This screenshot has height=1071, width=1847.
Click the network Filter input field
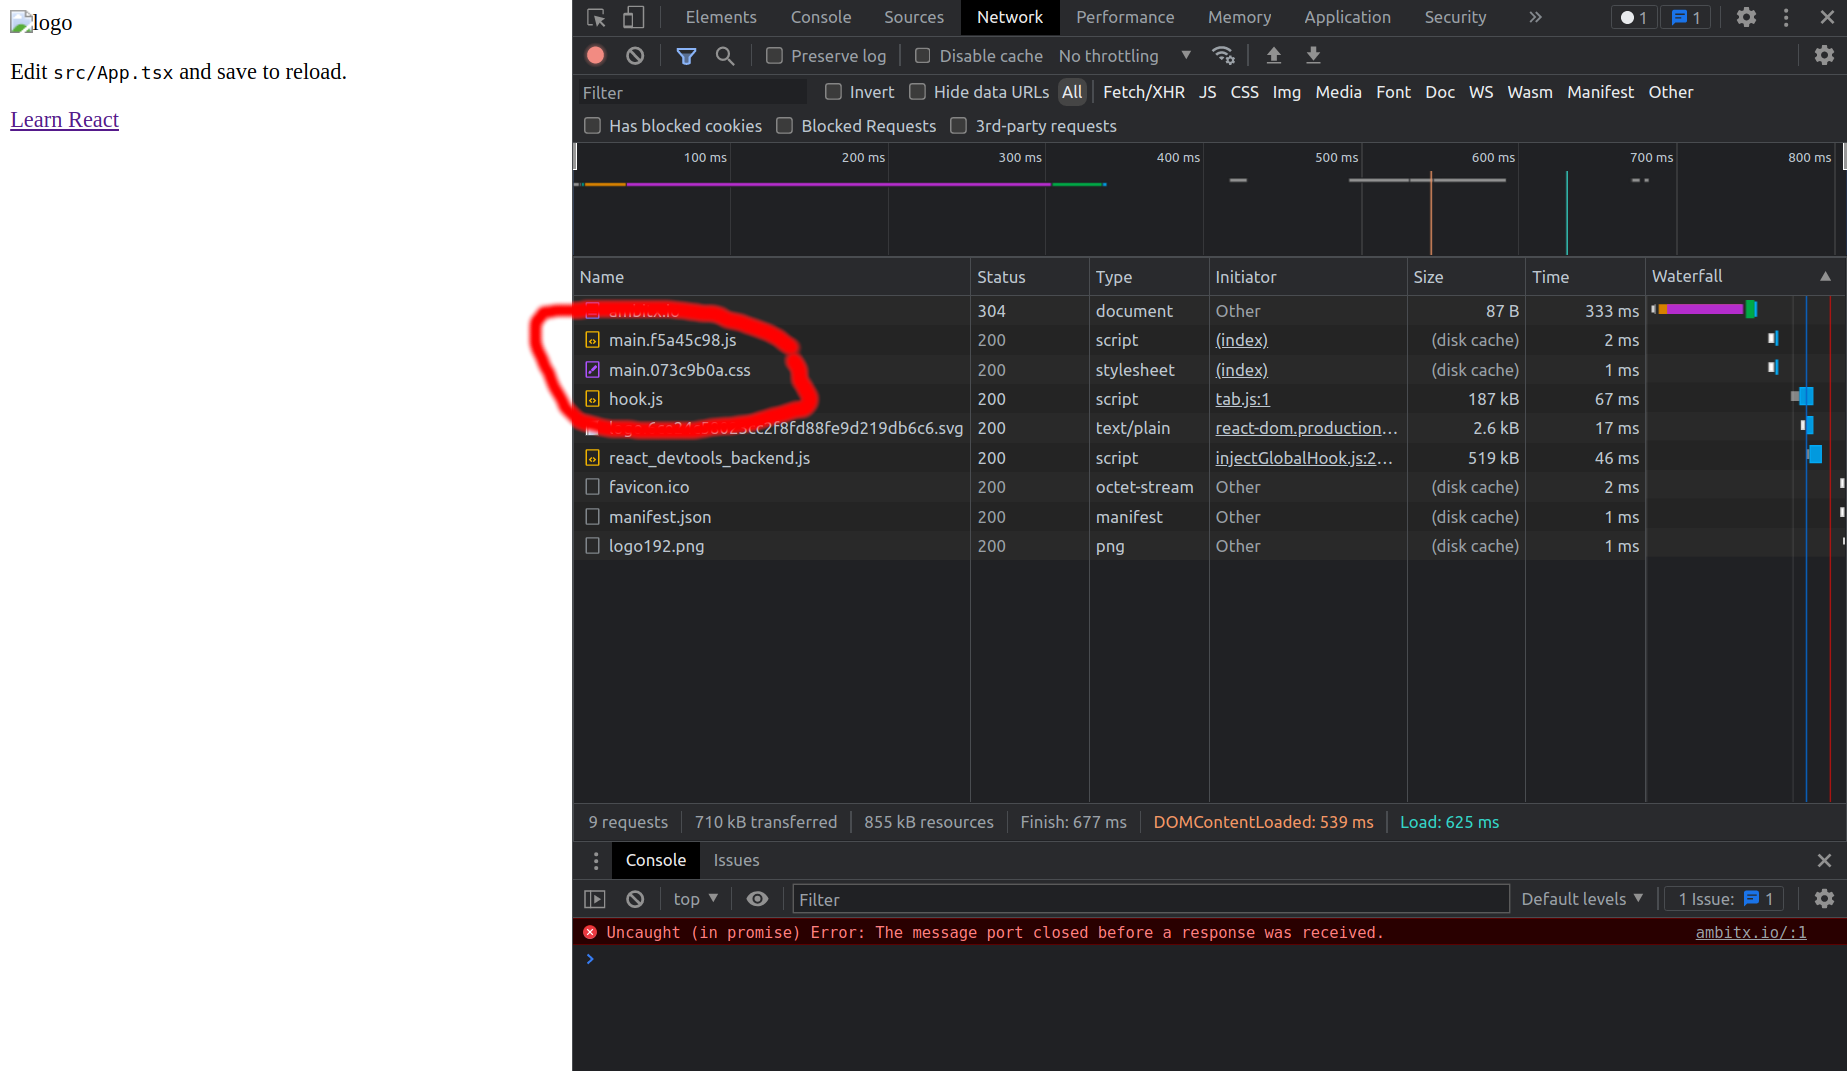[x=692, y=92]
